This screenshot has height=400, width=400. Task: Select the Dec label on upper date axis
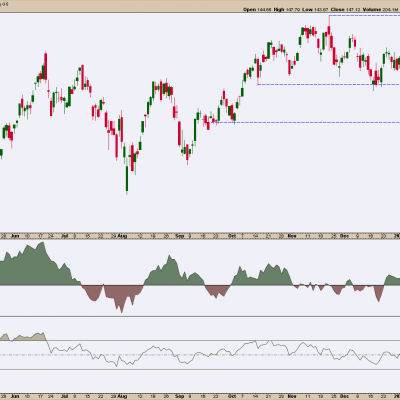(344, 236)
